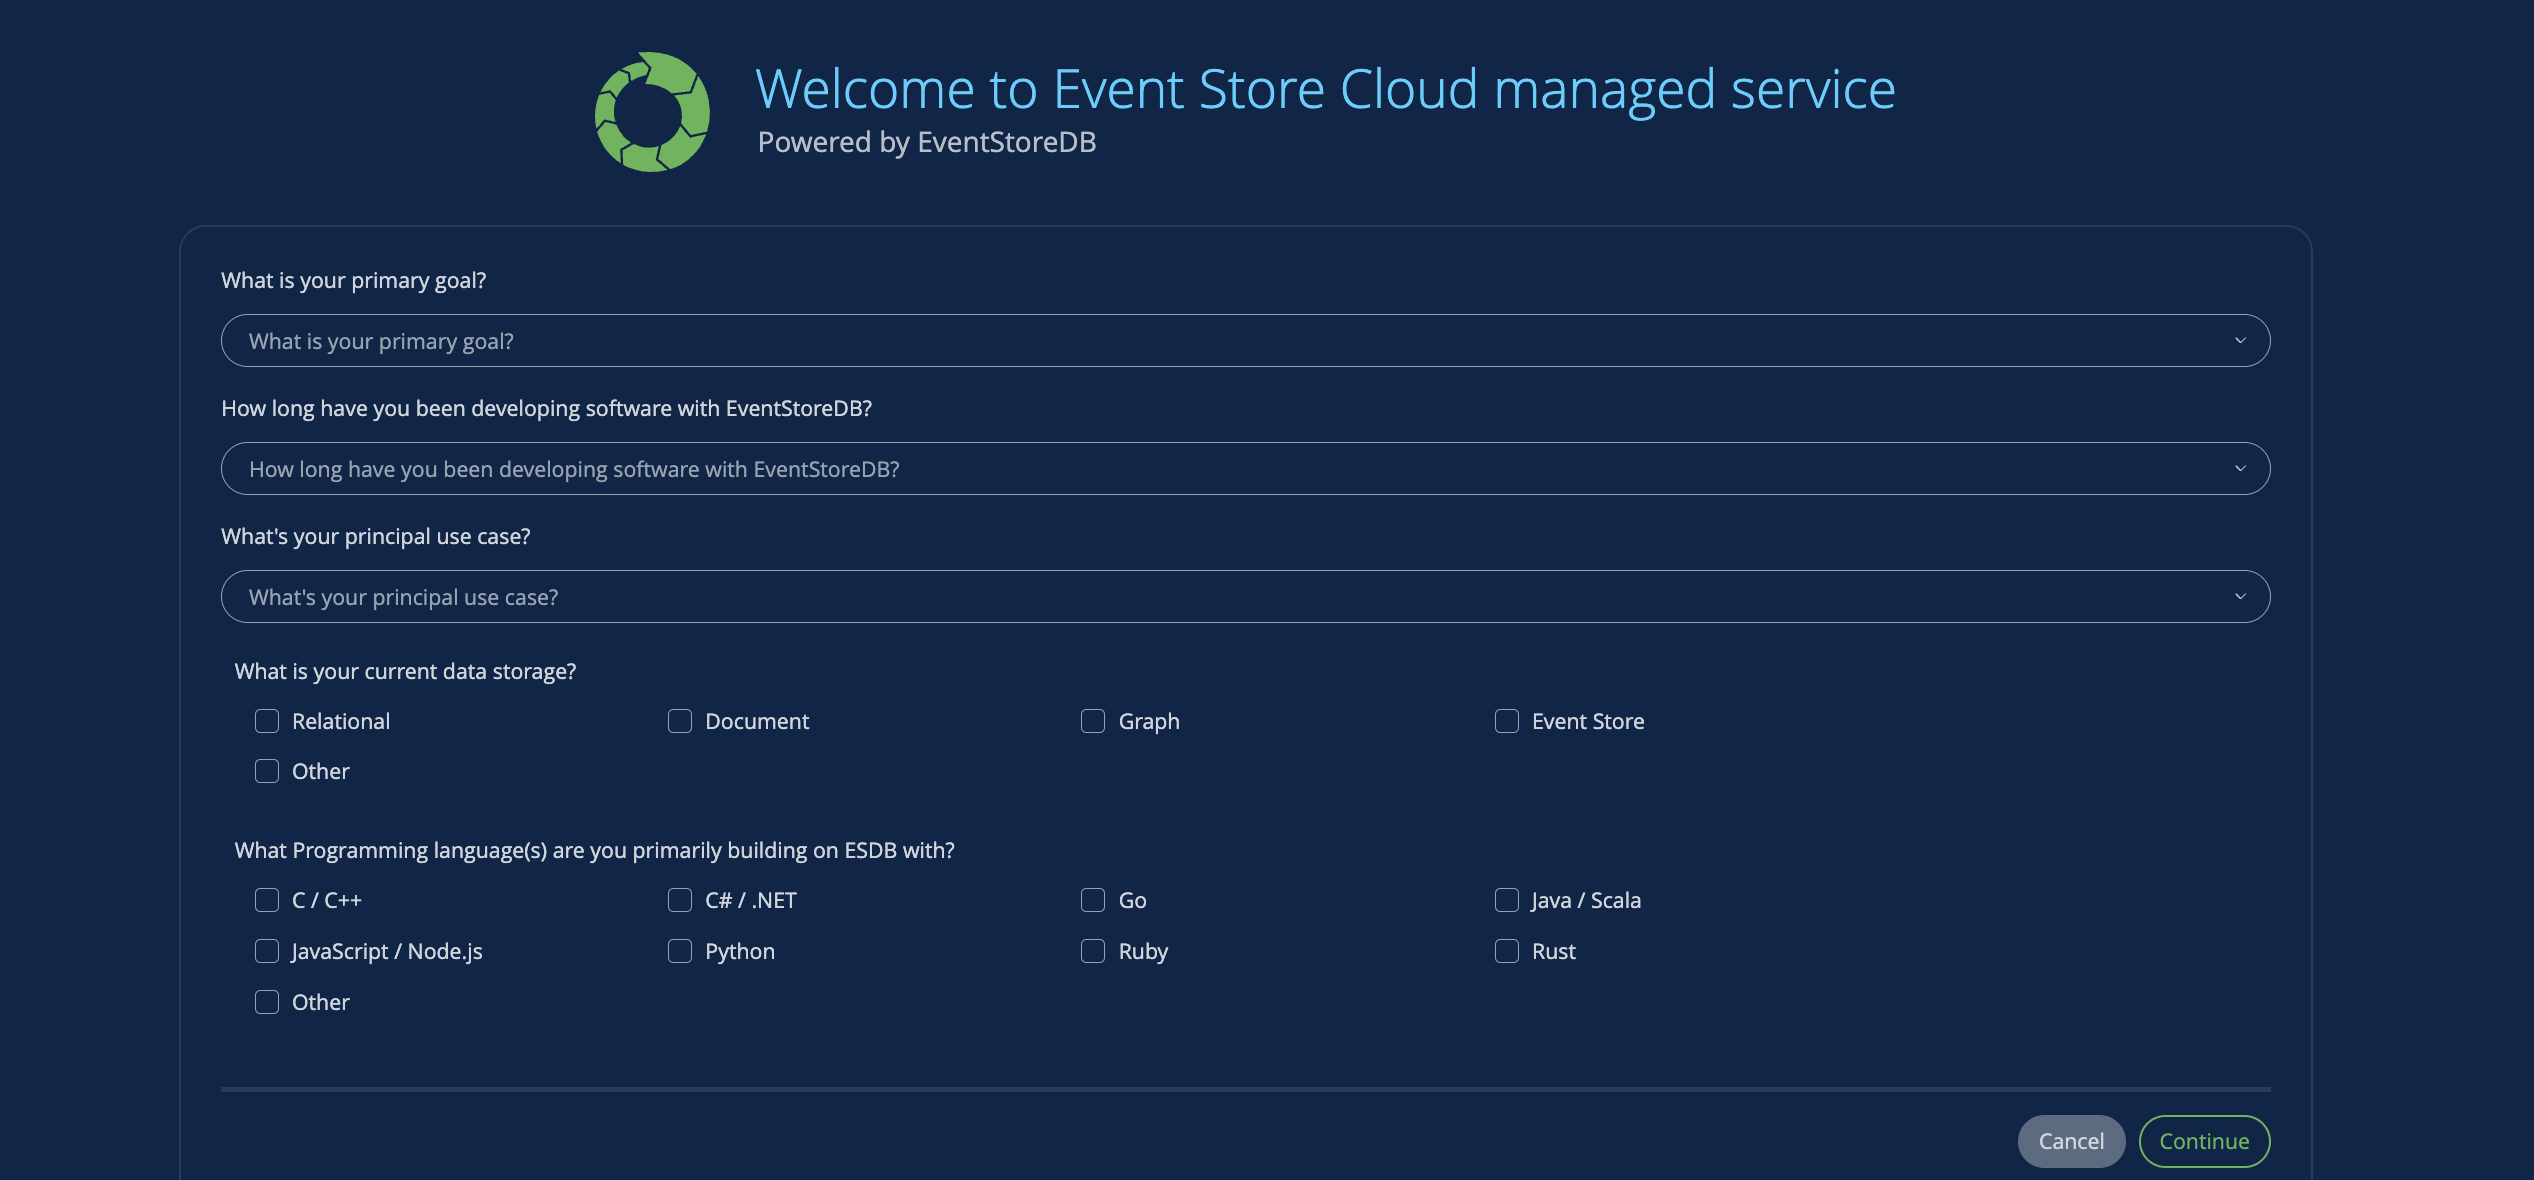Viewport: 2534px width, 1180px height.
Task: Enable the Python language checkbox
Action: point(680,951)
